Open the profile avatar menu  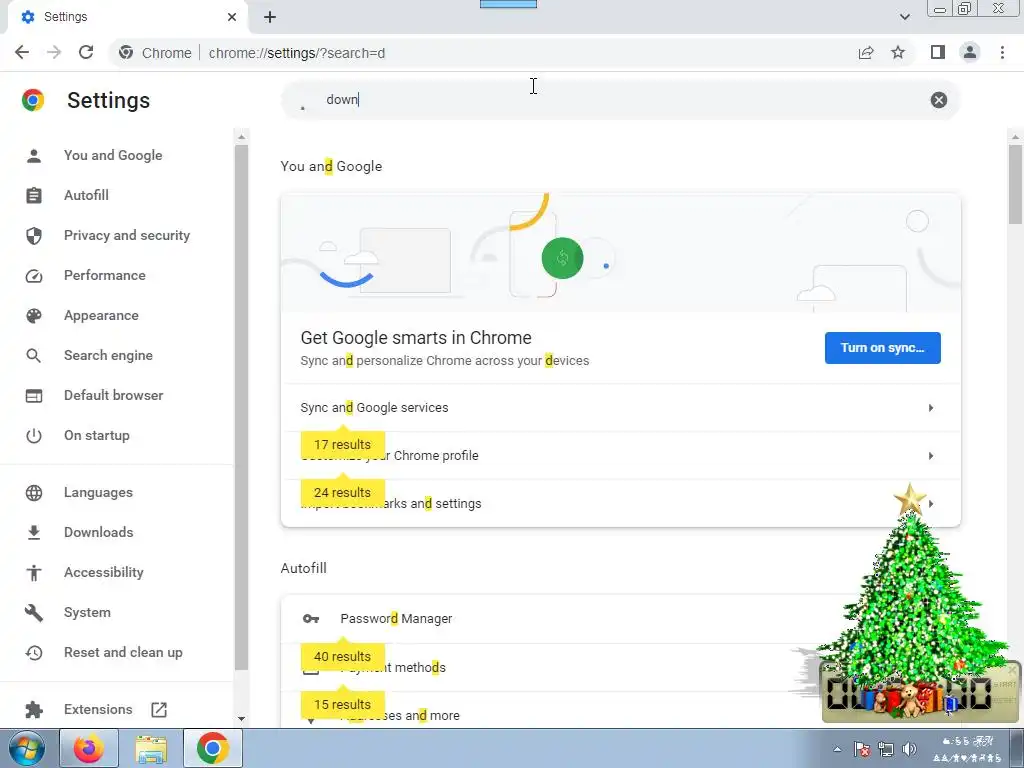(970, 52)
